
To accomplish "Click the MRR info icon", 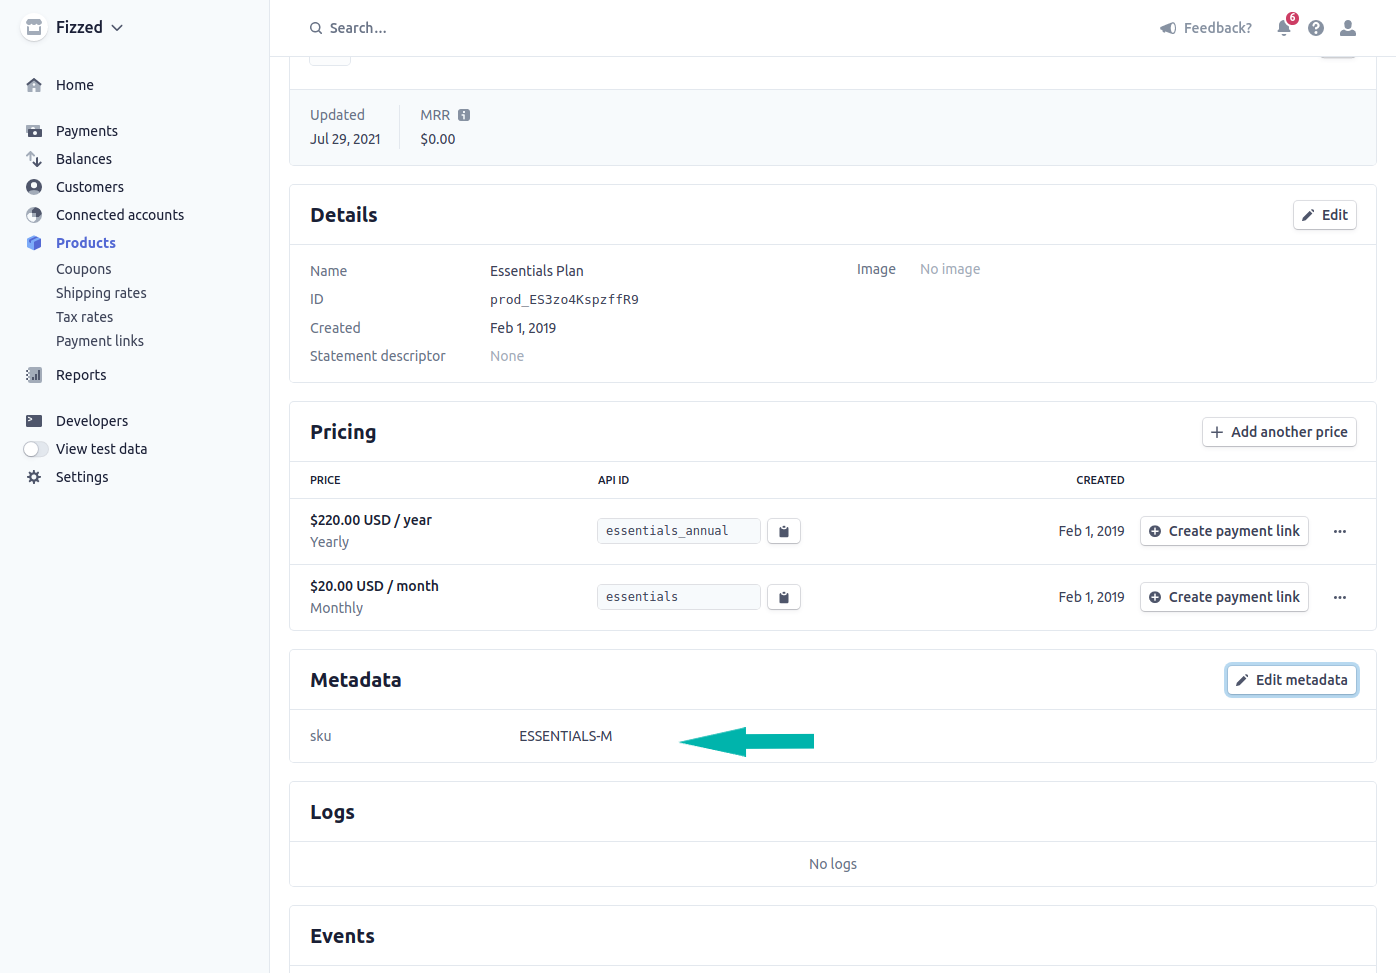I will [464, 115].
